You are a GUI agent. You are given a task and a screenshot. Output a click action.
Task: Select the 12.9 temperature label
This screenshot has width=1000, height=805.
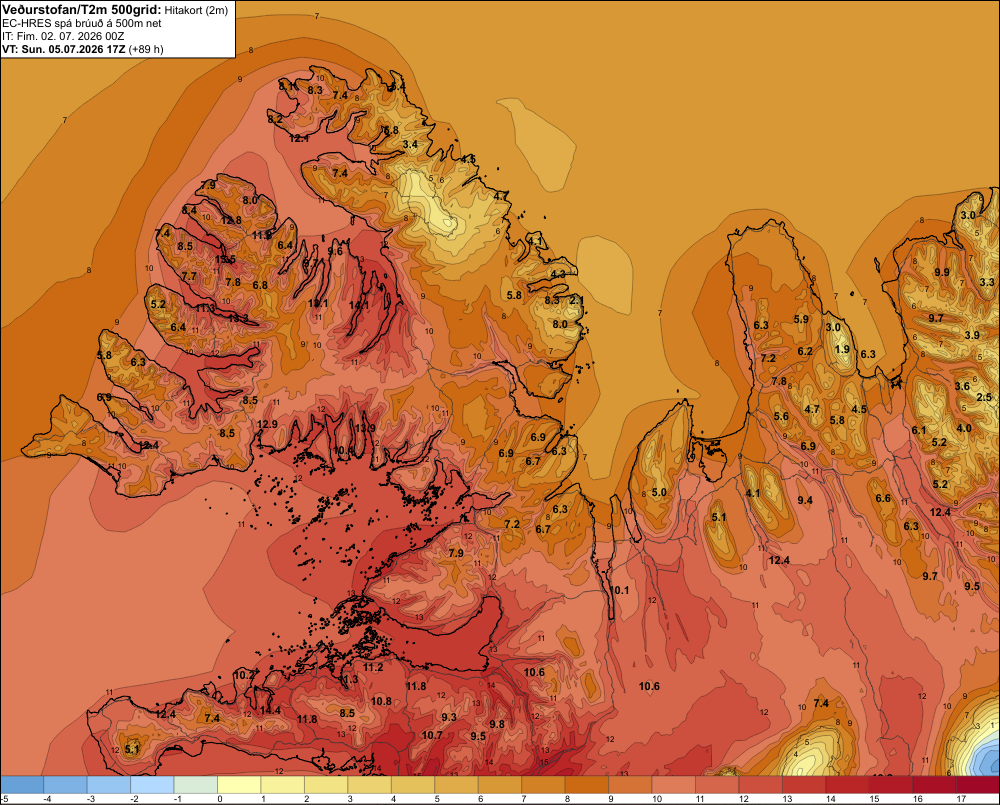click(x=267, y=424)
